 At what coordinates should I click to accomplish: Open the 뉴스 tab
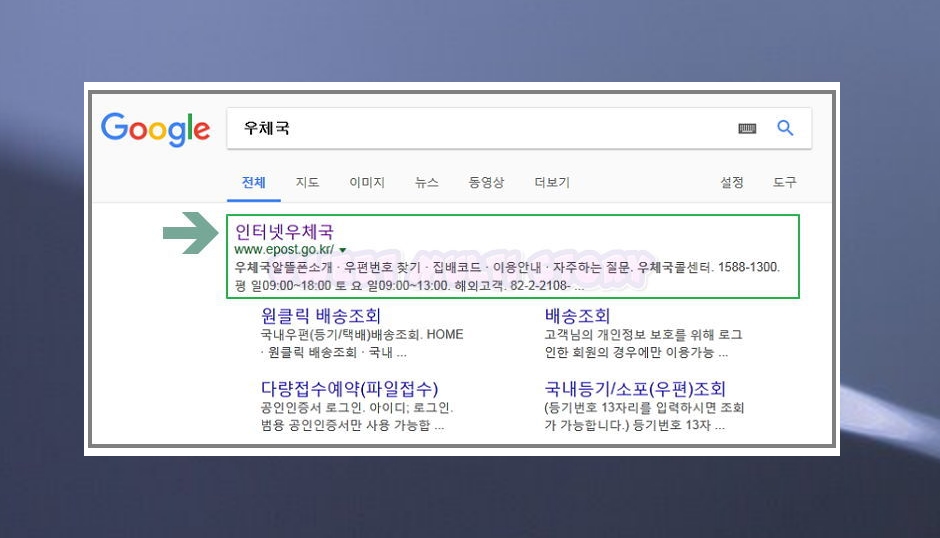(x=427, y=182)
